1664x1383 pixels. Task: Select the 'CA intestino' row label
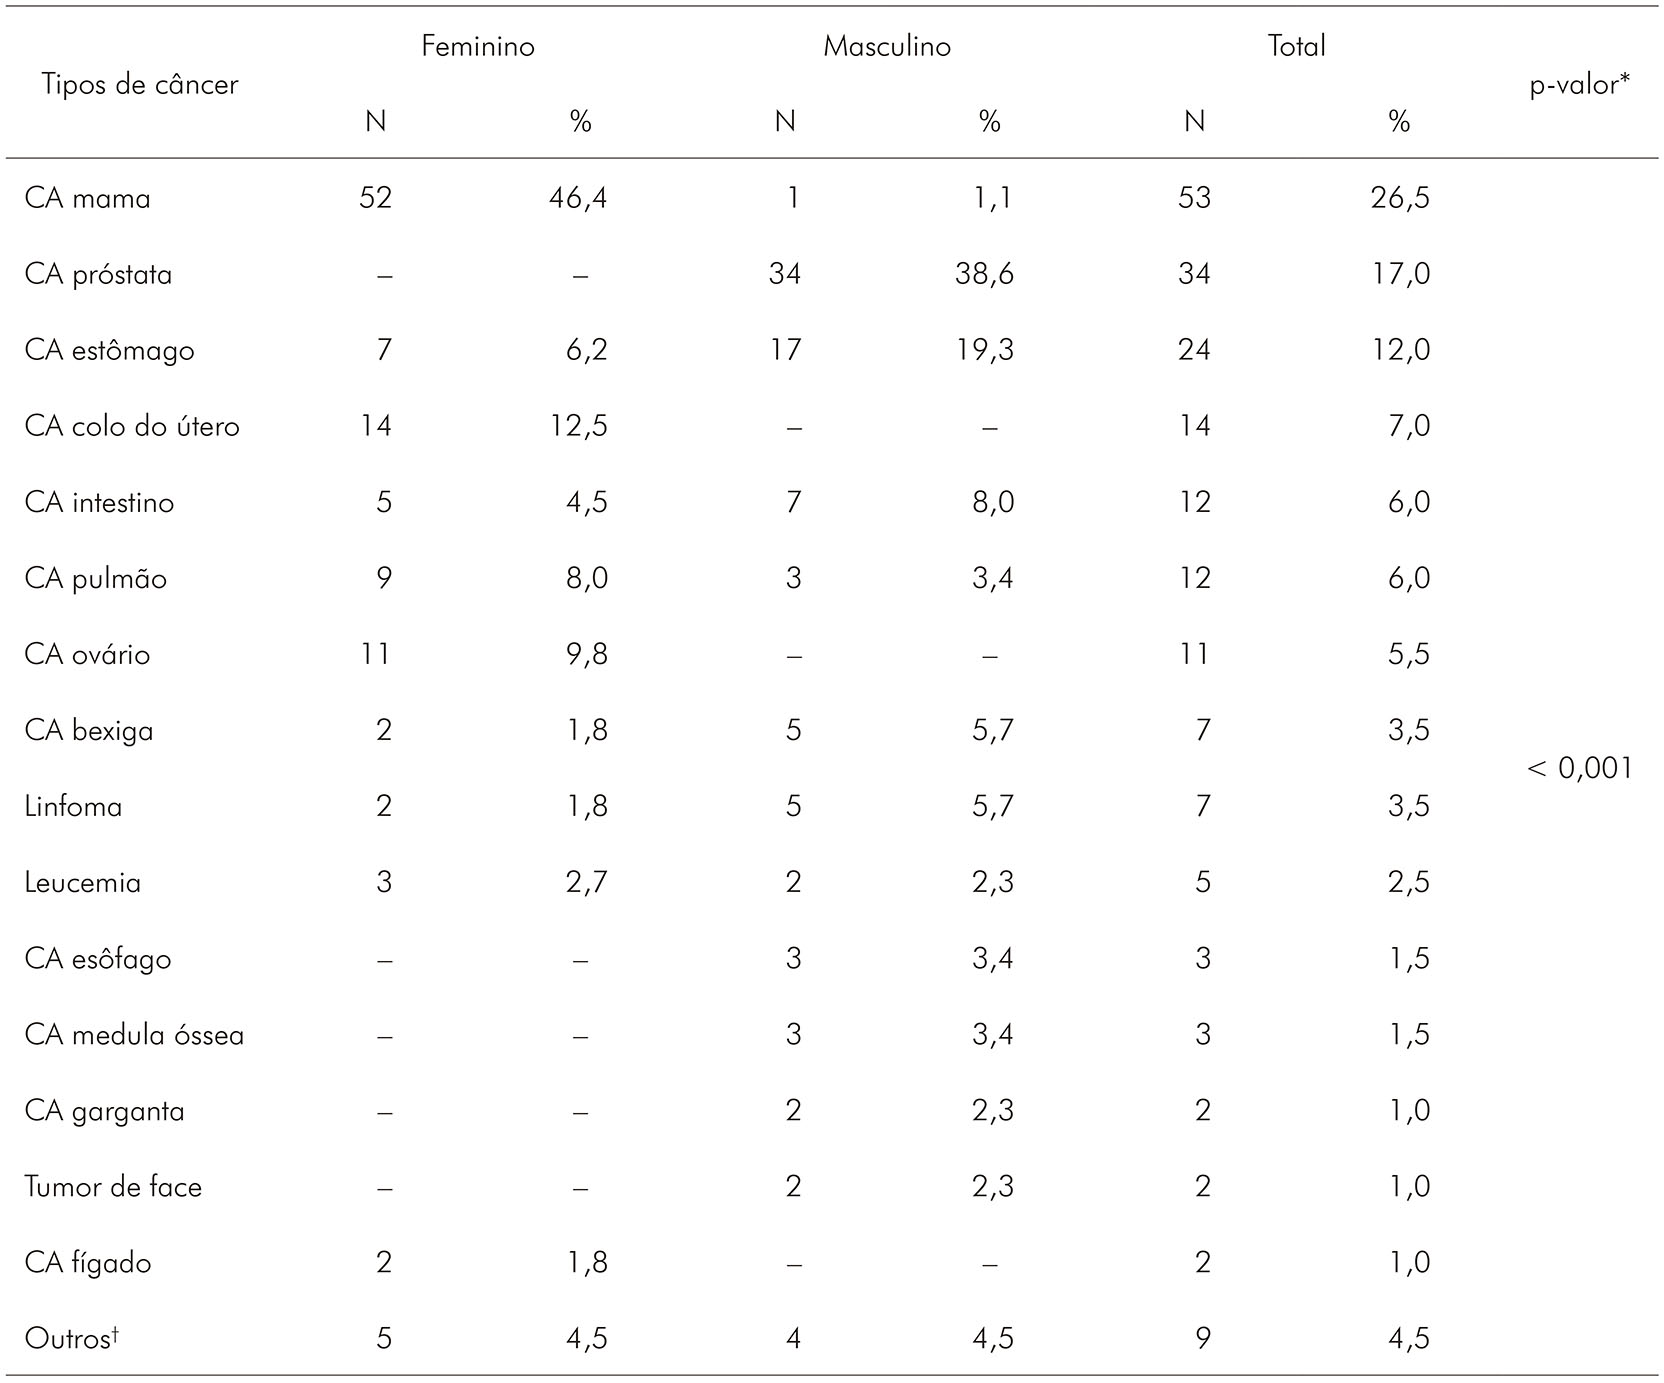[x=100, y=502]
